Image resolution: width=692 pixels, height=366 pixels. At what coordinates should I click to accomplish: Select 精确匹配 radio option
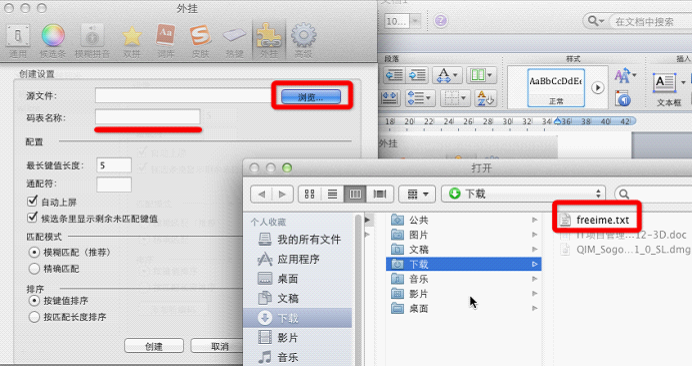tap(34, 268)
